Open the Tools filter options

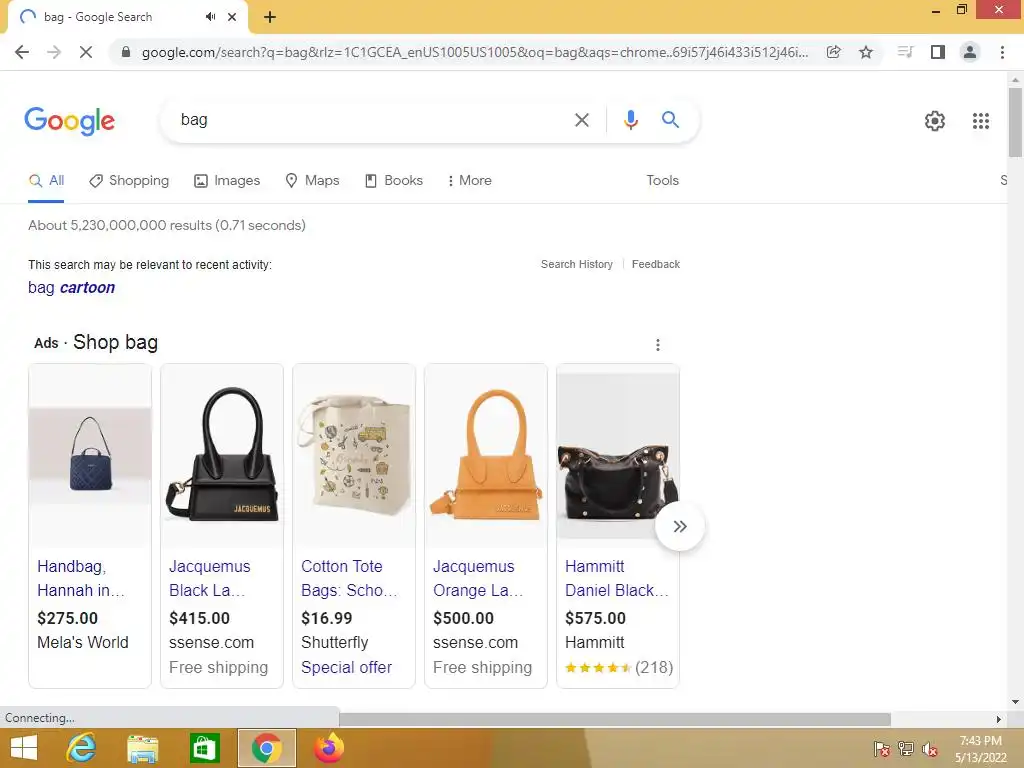662,181
